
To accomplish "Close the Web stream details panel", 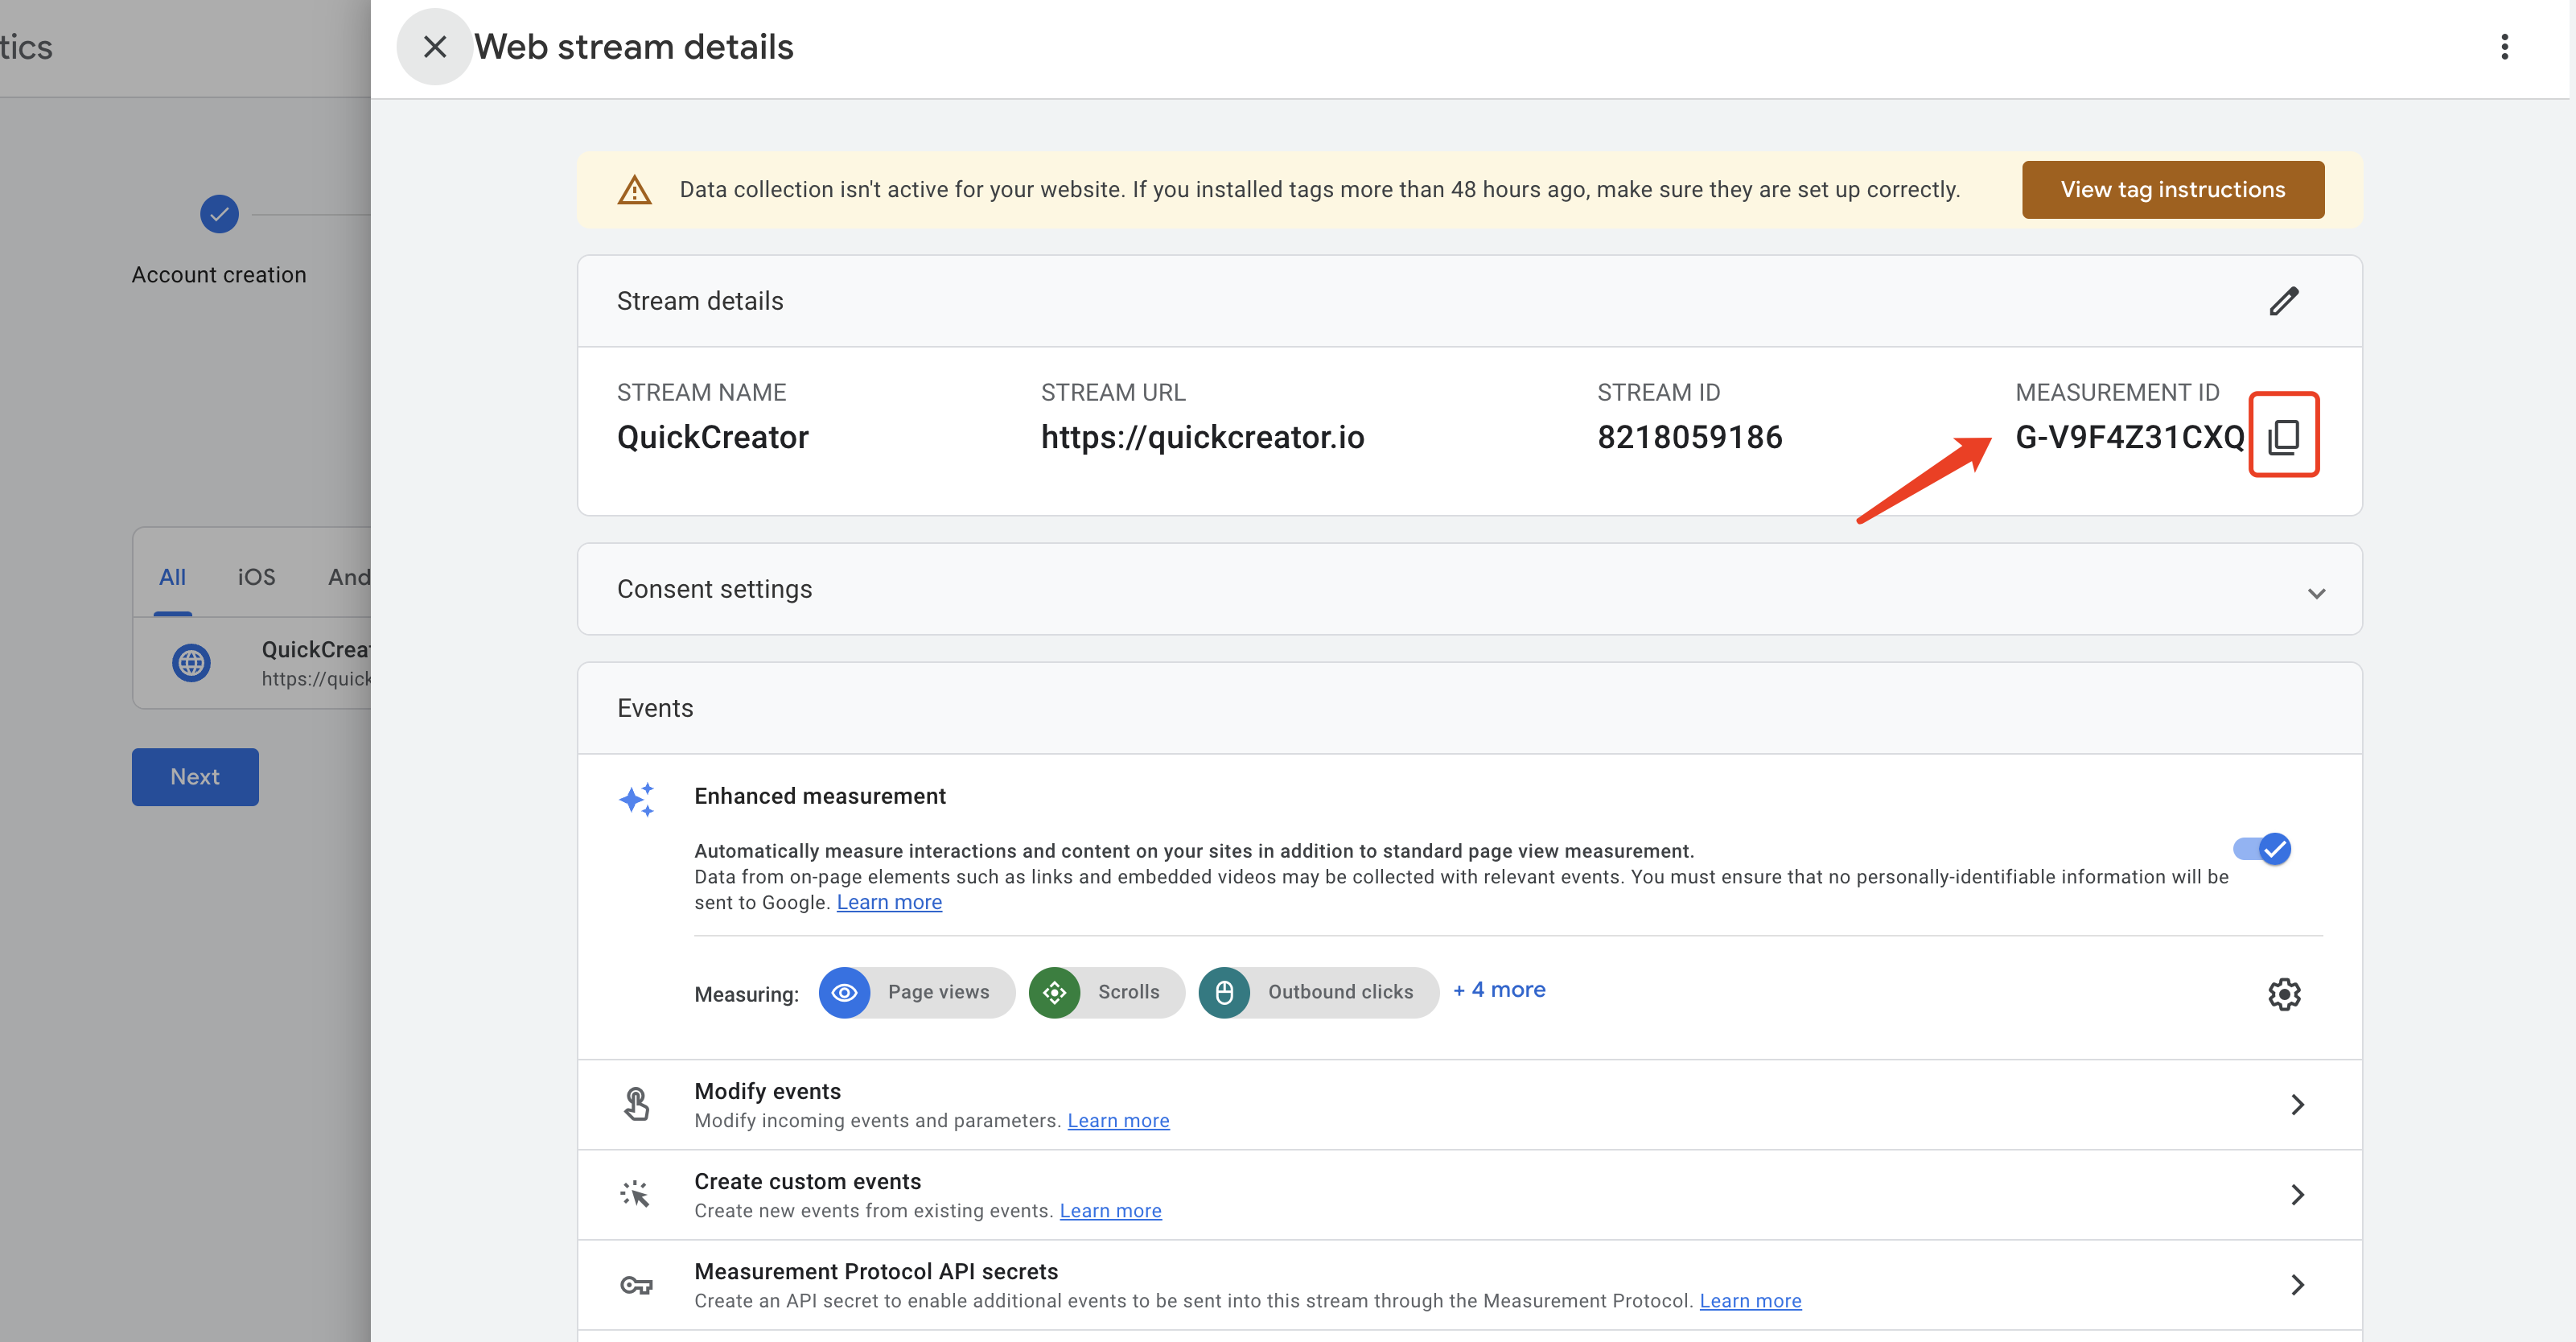I will (x=434, y=47).
